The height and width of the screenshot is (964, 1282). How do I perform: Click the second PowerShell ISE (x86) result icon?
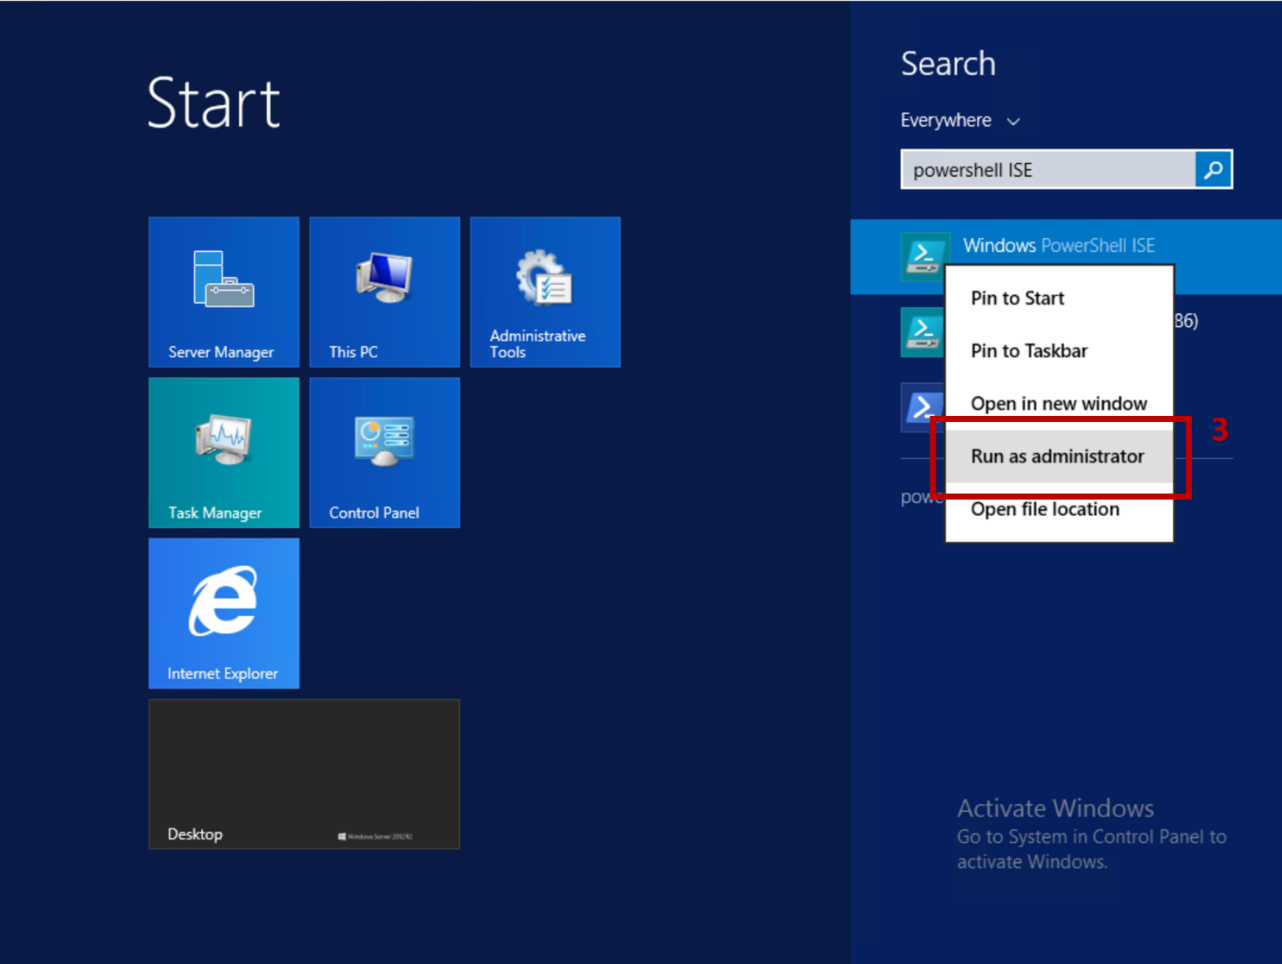click(x=922, y=332)
